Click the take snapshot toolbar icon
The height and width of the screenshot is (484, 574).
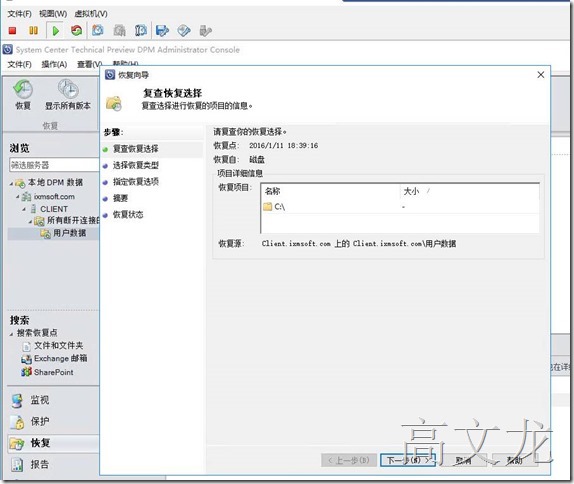click(98, 30)
